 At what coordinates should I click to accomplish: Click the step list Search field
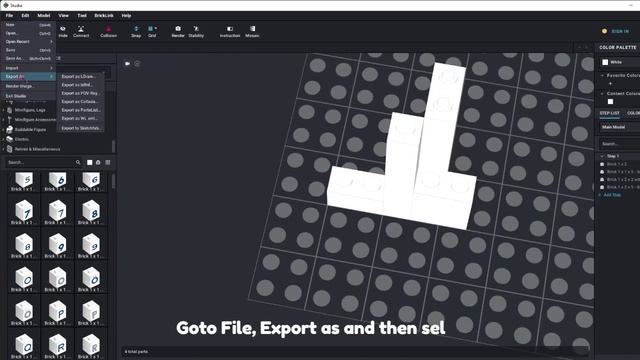click(620, 144)
